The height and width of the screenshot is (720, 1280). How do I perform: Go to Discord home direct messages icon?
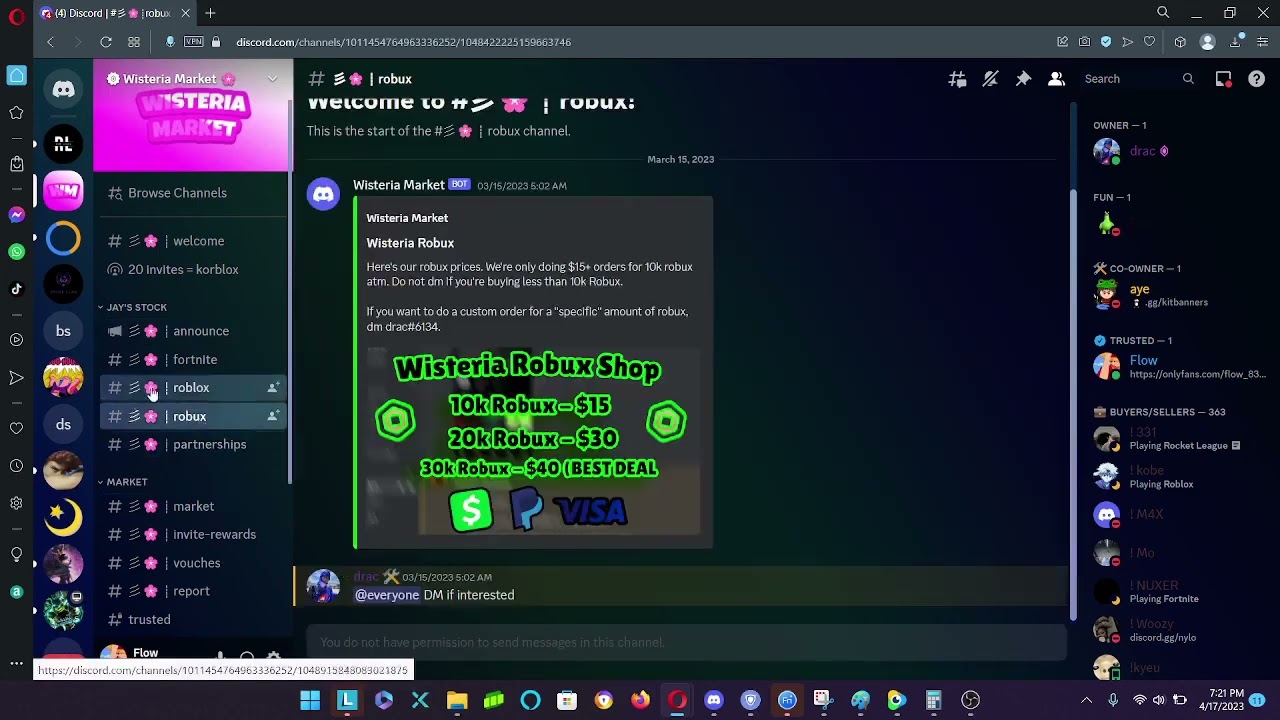click(x=63, y=89)
